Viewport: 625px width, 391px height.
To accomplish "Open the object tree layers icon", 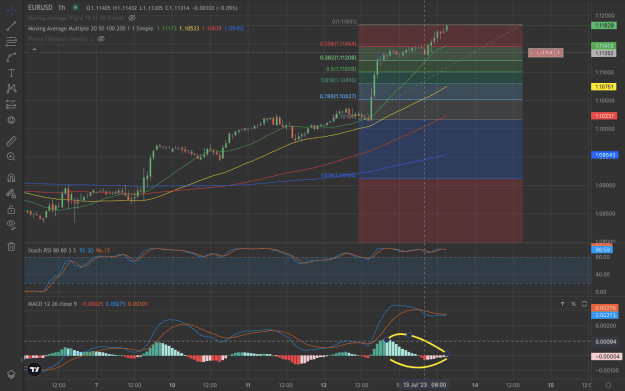I will (11, 374).
